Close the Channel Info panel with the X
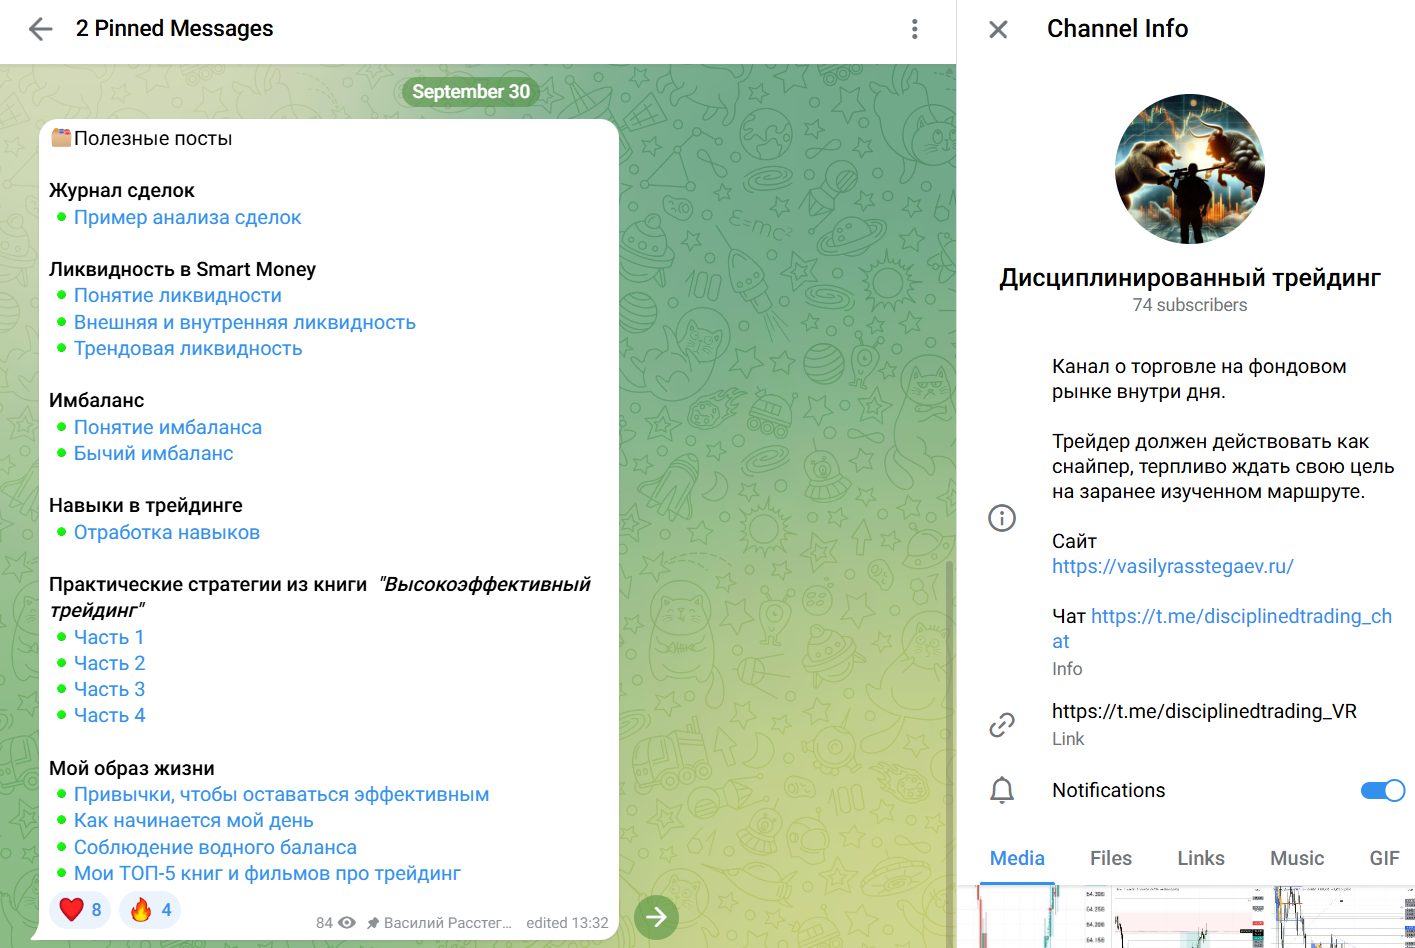The image size is (1415, 948). [x=997, y=30]
